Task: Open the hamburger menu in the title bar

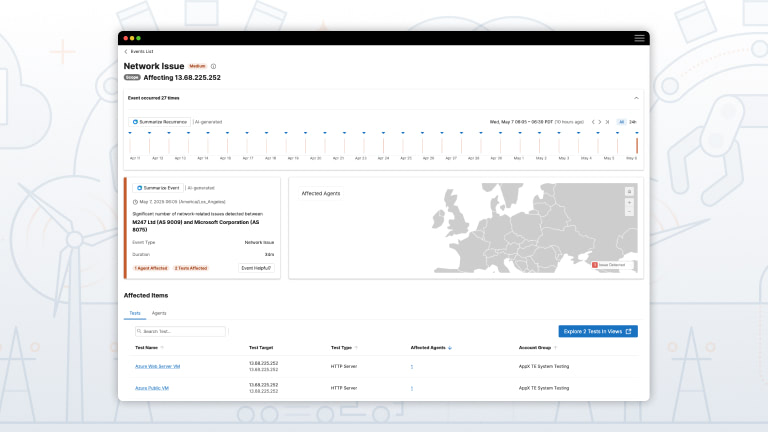Action: (x=639, y=38)
